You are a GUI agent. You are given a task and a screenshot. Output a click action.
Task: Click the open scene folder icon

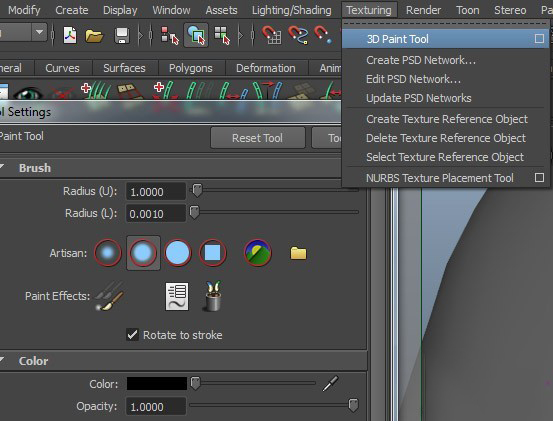coord(94,35)
